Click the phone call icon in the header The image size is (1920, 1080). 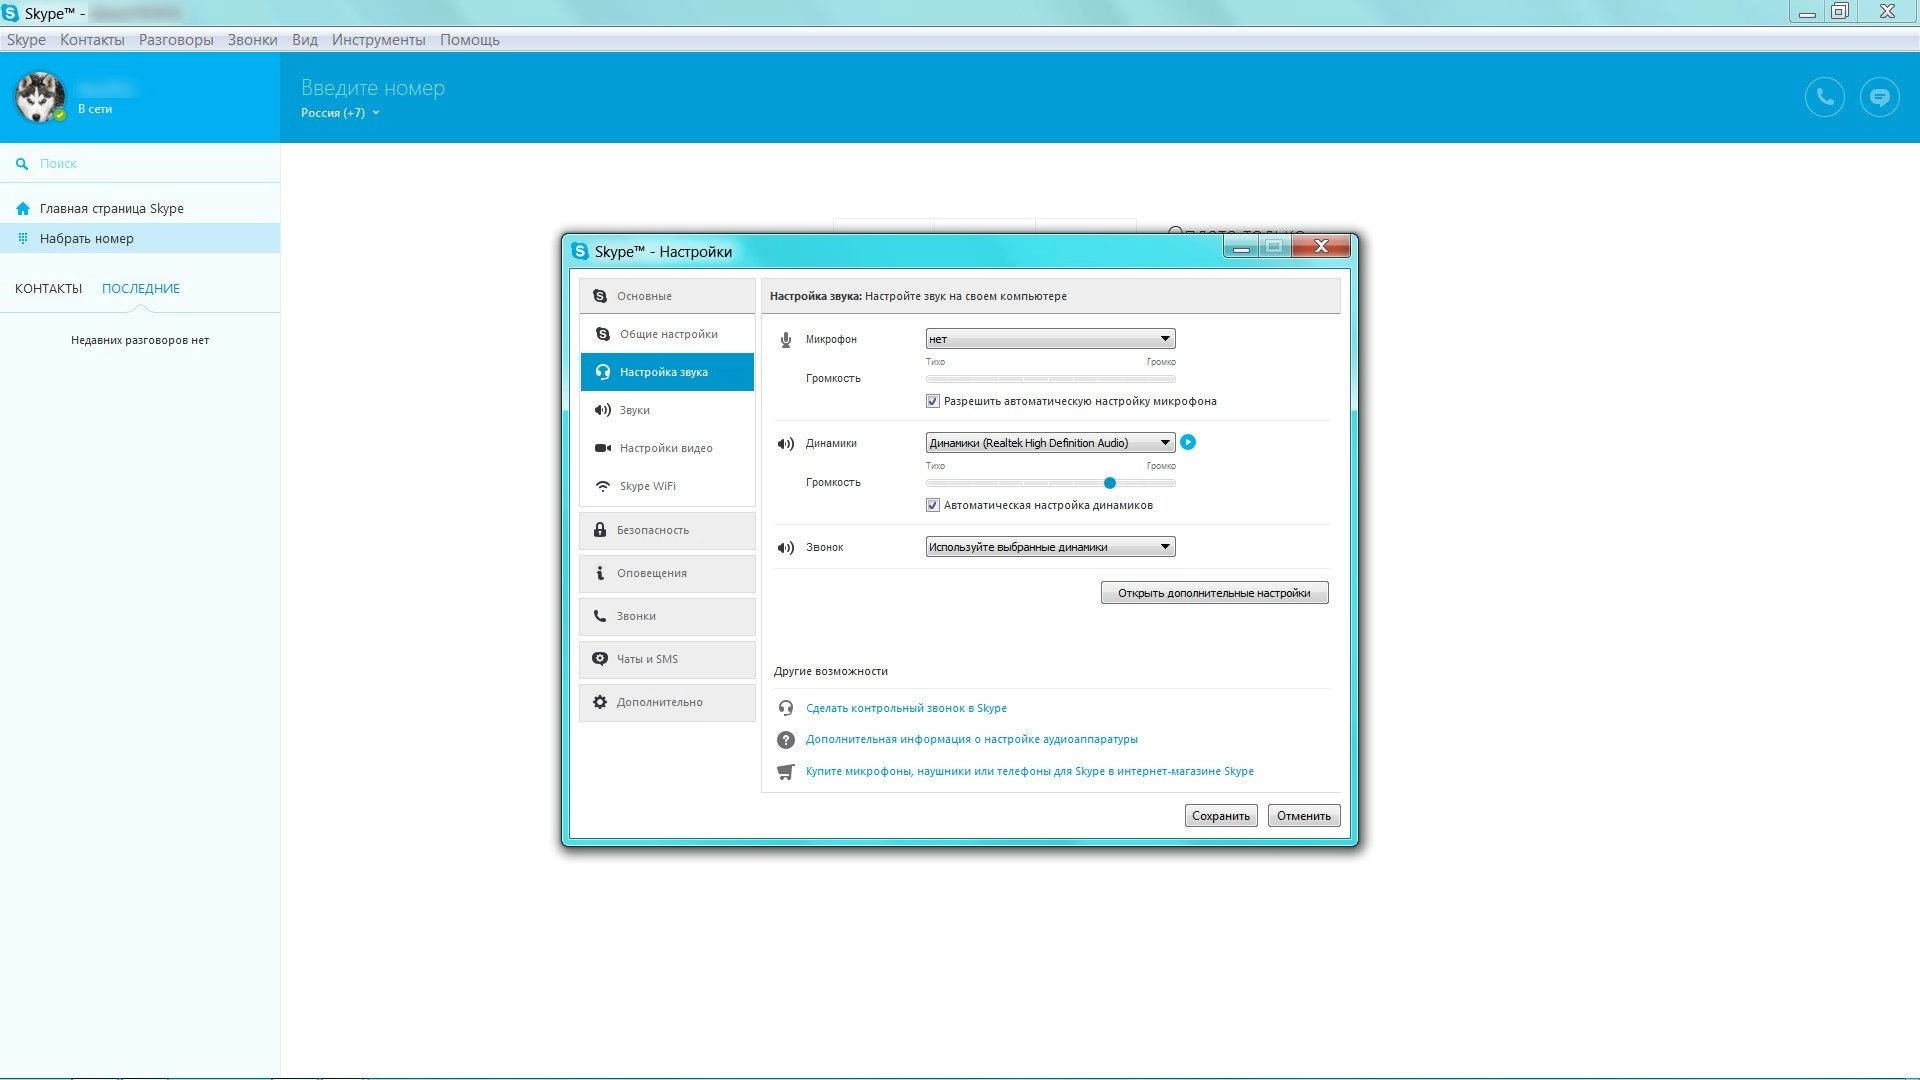(1825, 97)
